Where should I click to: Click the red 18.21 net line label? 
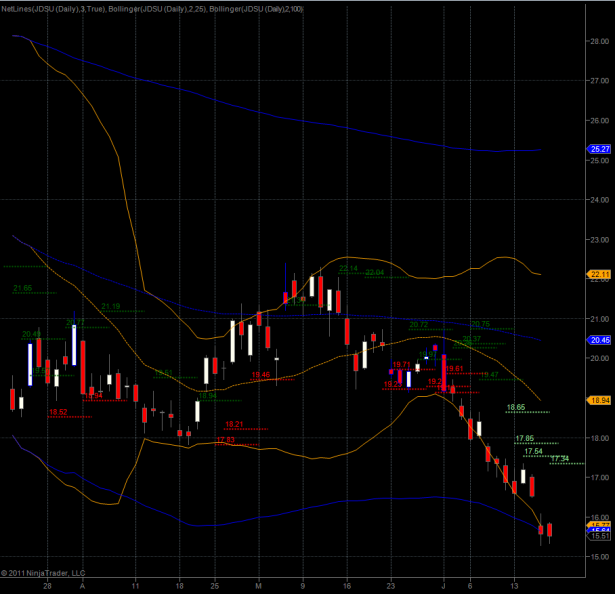[x=235, y=423]
